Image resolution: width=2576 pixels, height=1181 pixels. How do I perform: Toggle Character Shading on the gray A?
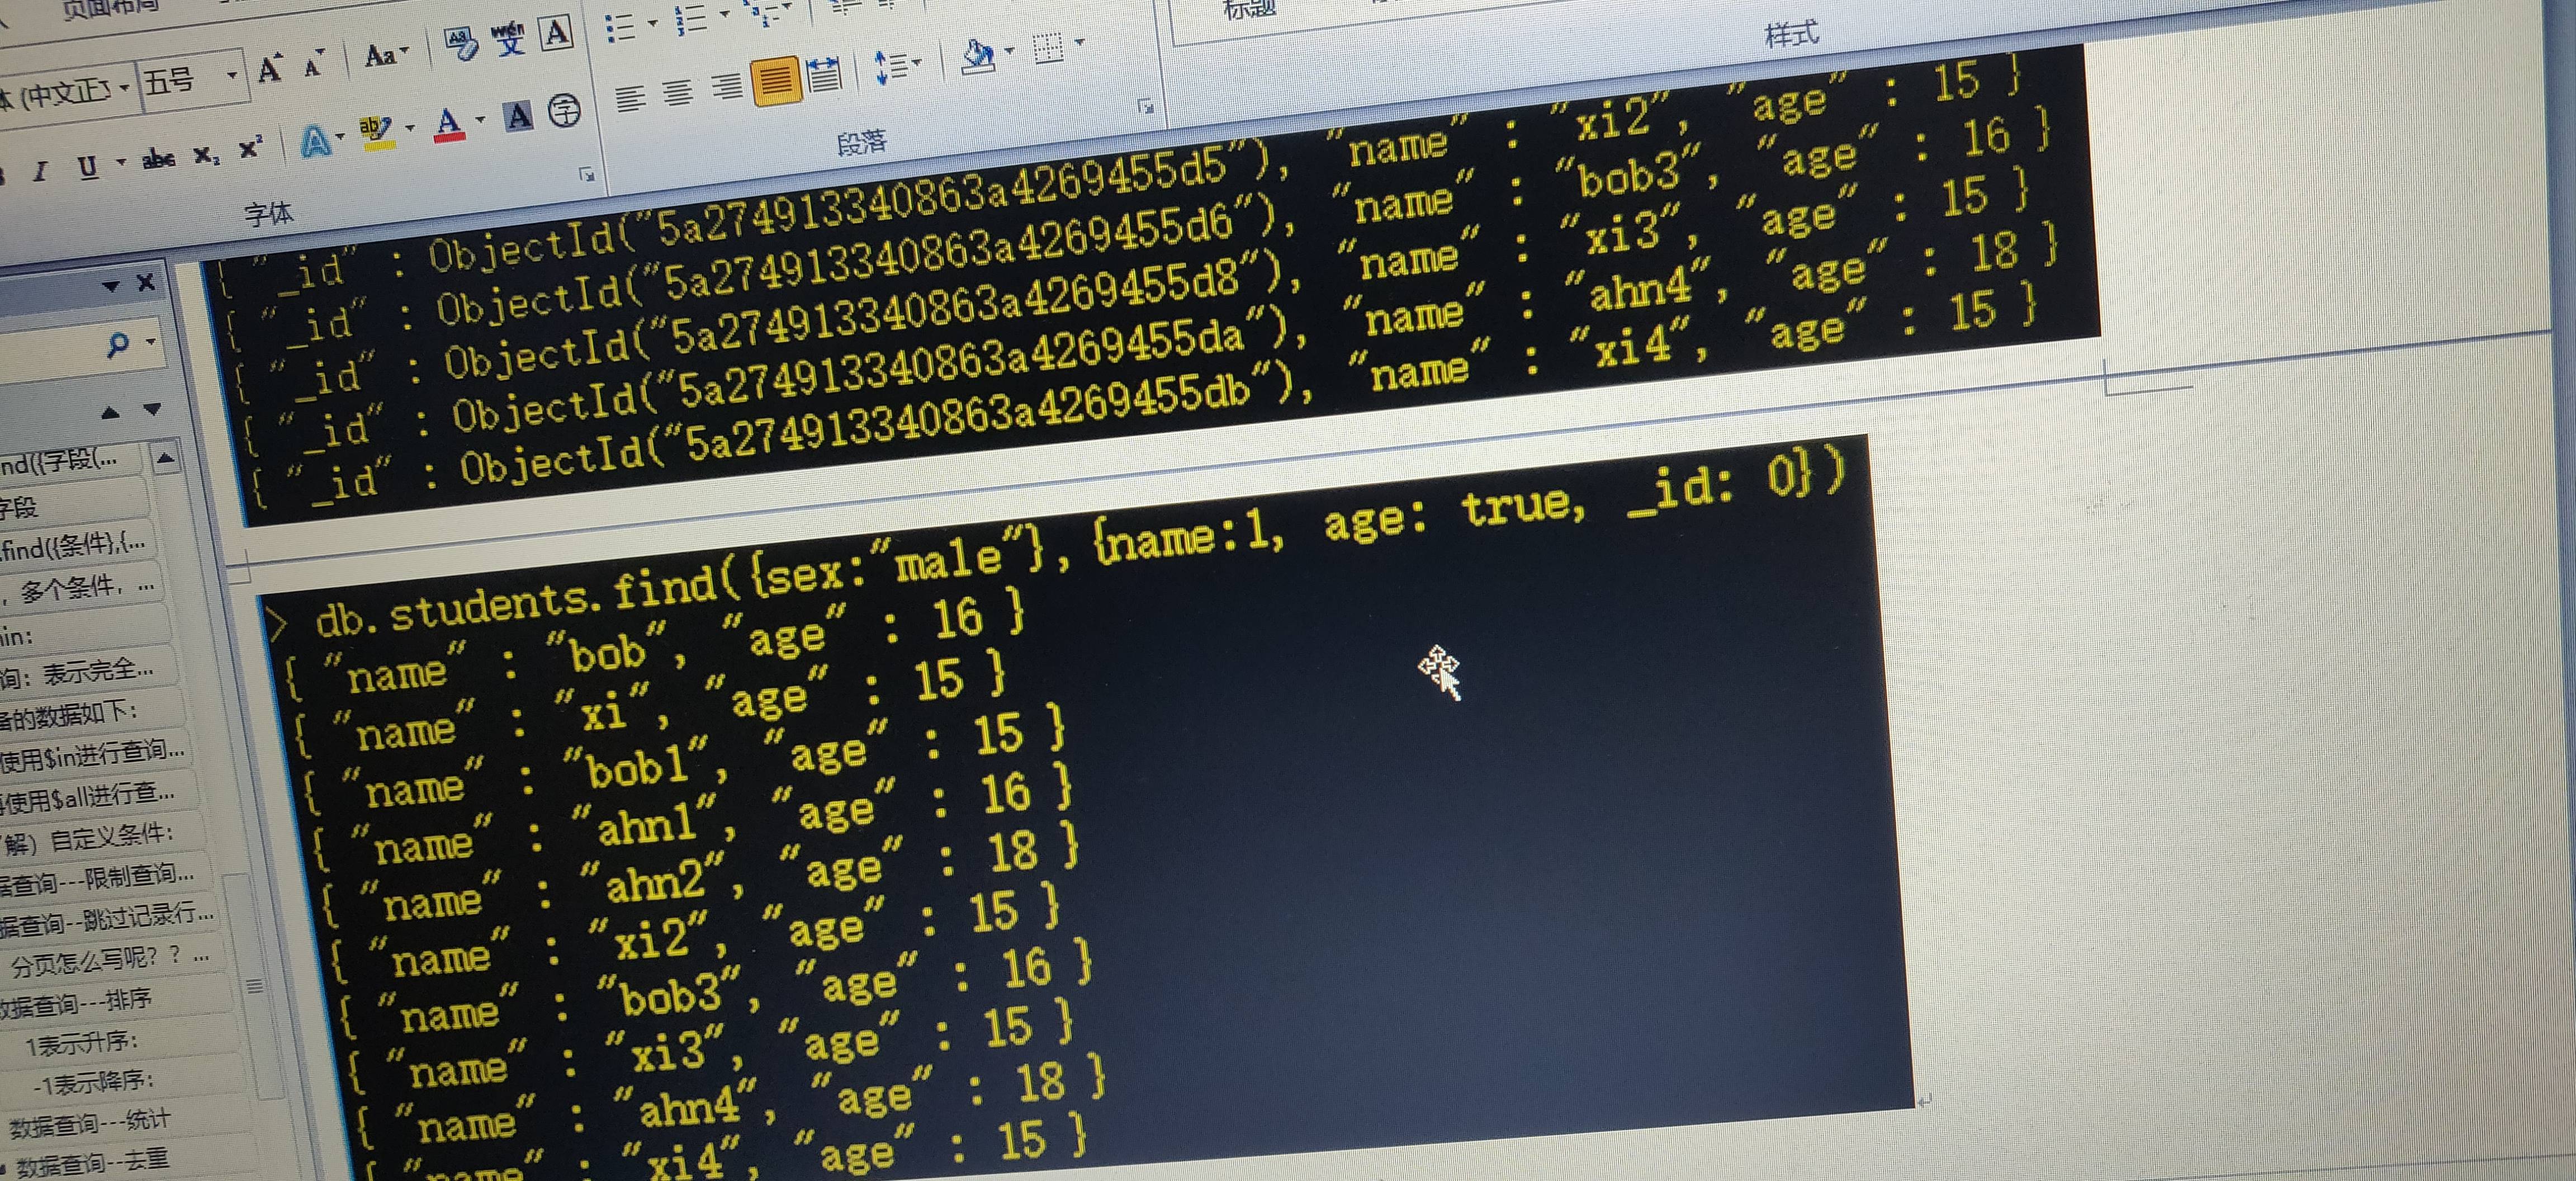click(x=518, y=116)
